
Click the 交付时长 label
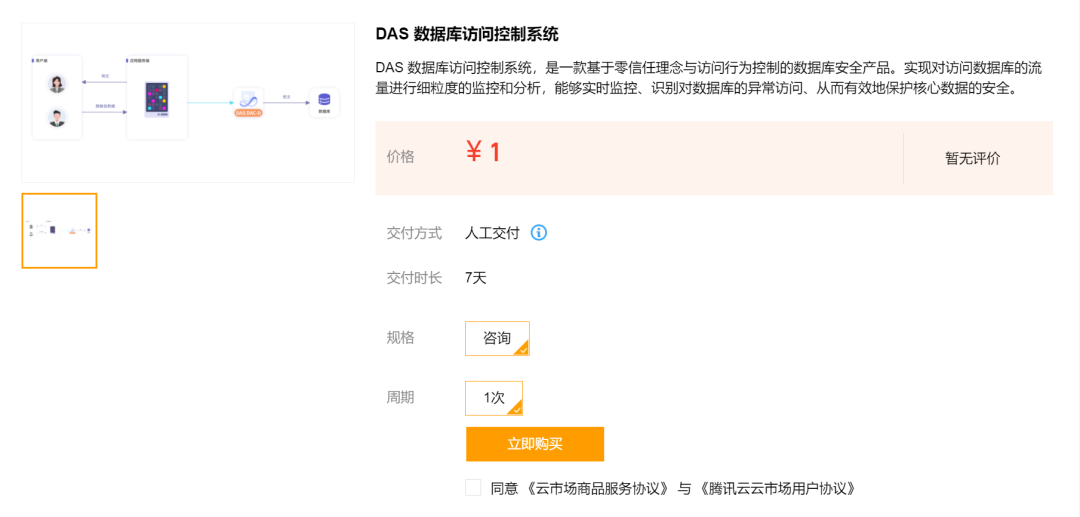tap(414, 278)
